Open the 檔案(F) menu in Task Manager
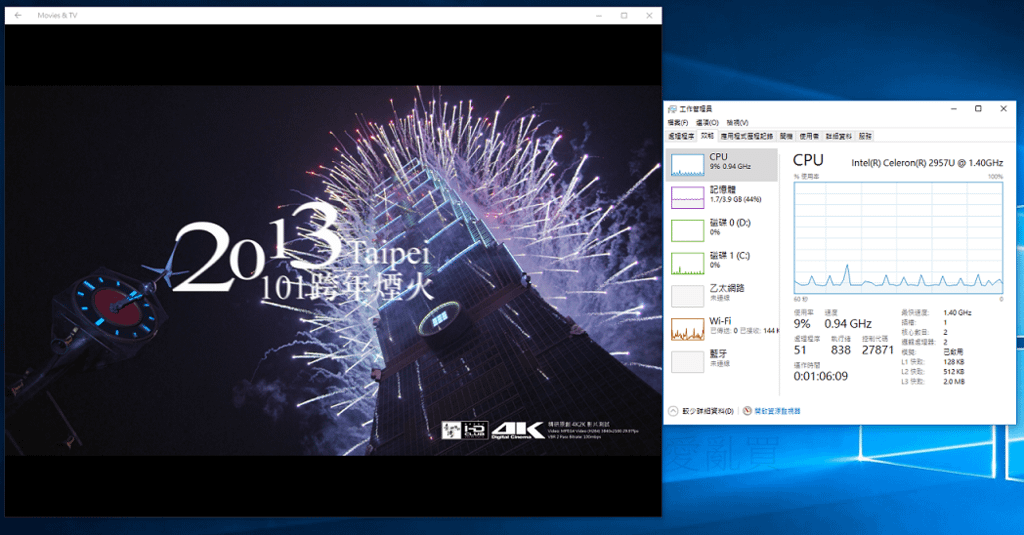1024x535 pixels. [678, 123]
